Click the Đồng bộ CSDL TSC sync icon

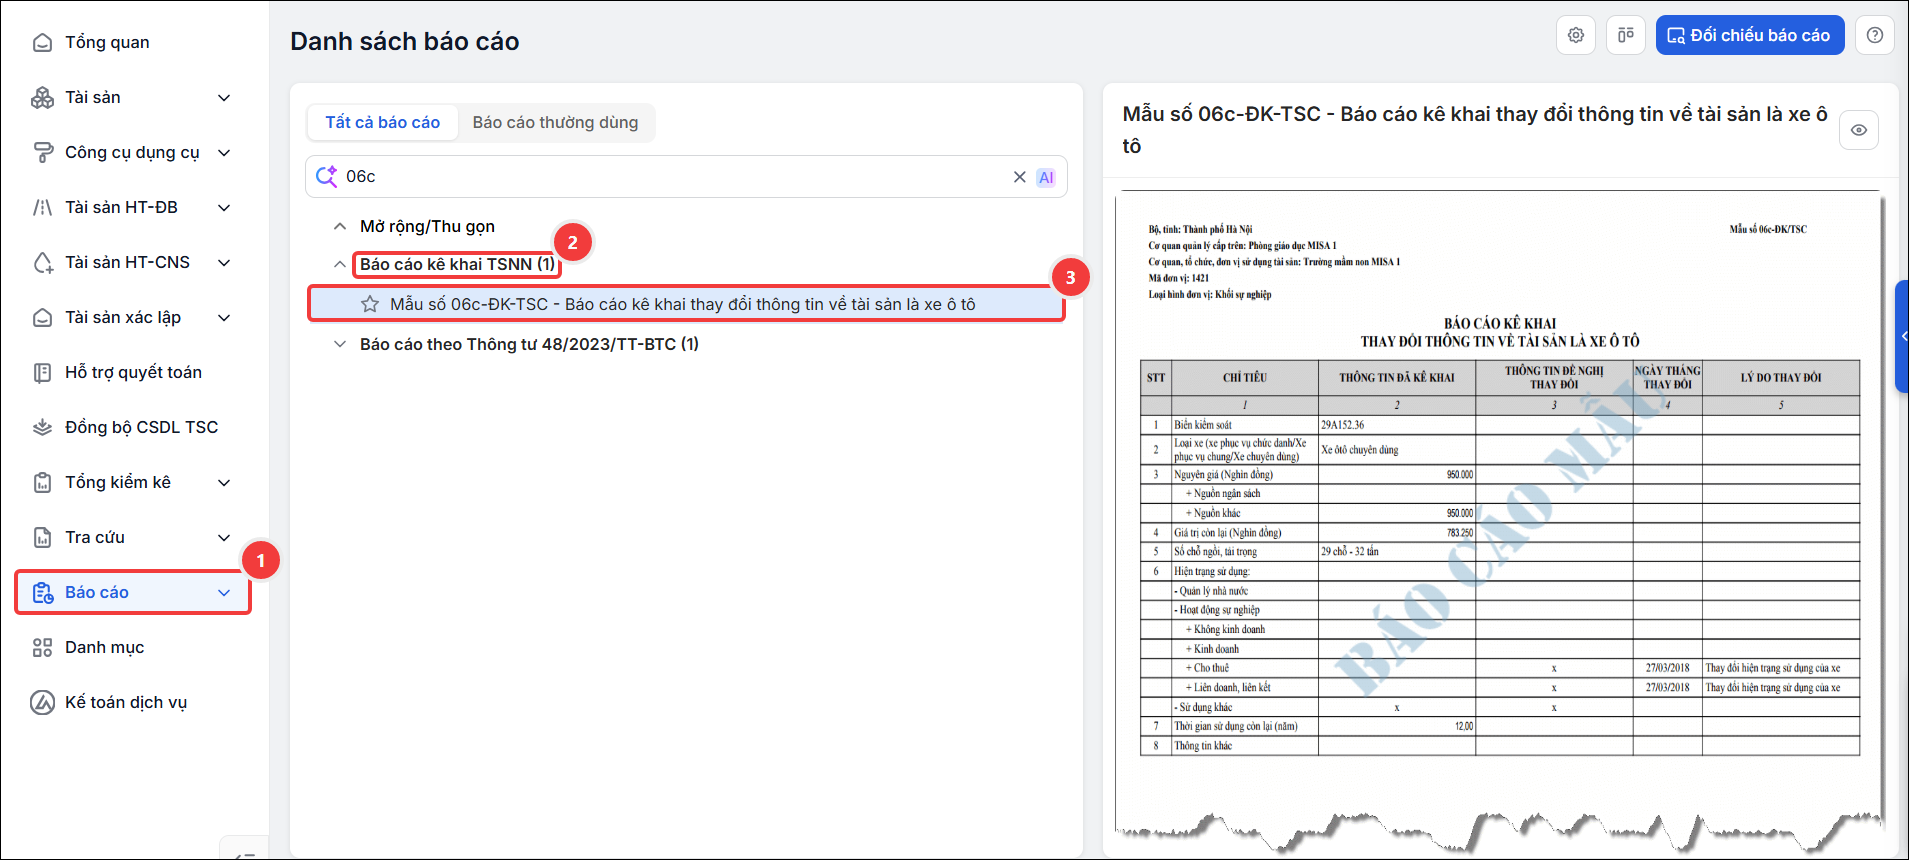pos(42,427)
